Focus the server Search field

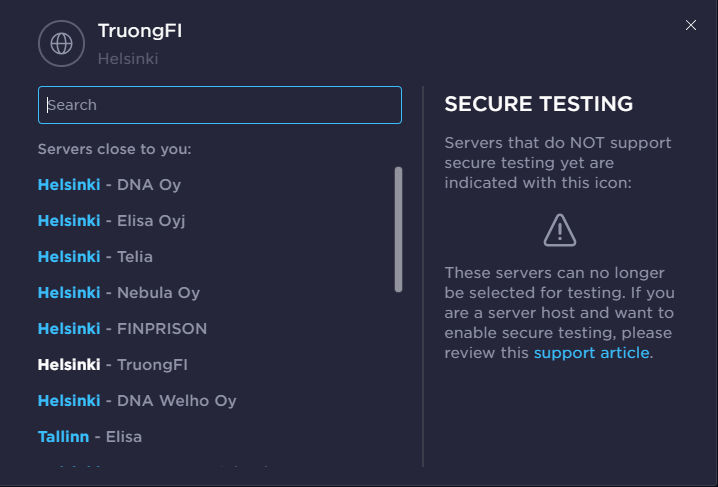(x=220, y=105)
